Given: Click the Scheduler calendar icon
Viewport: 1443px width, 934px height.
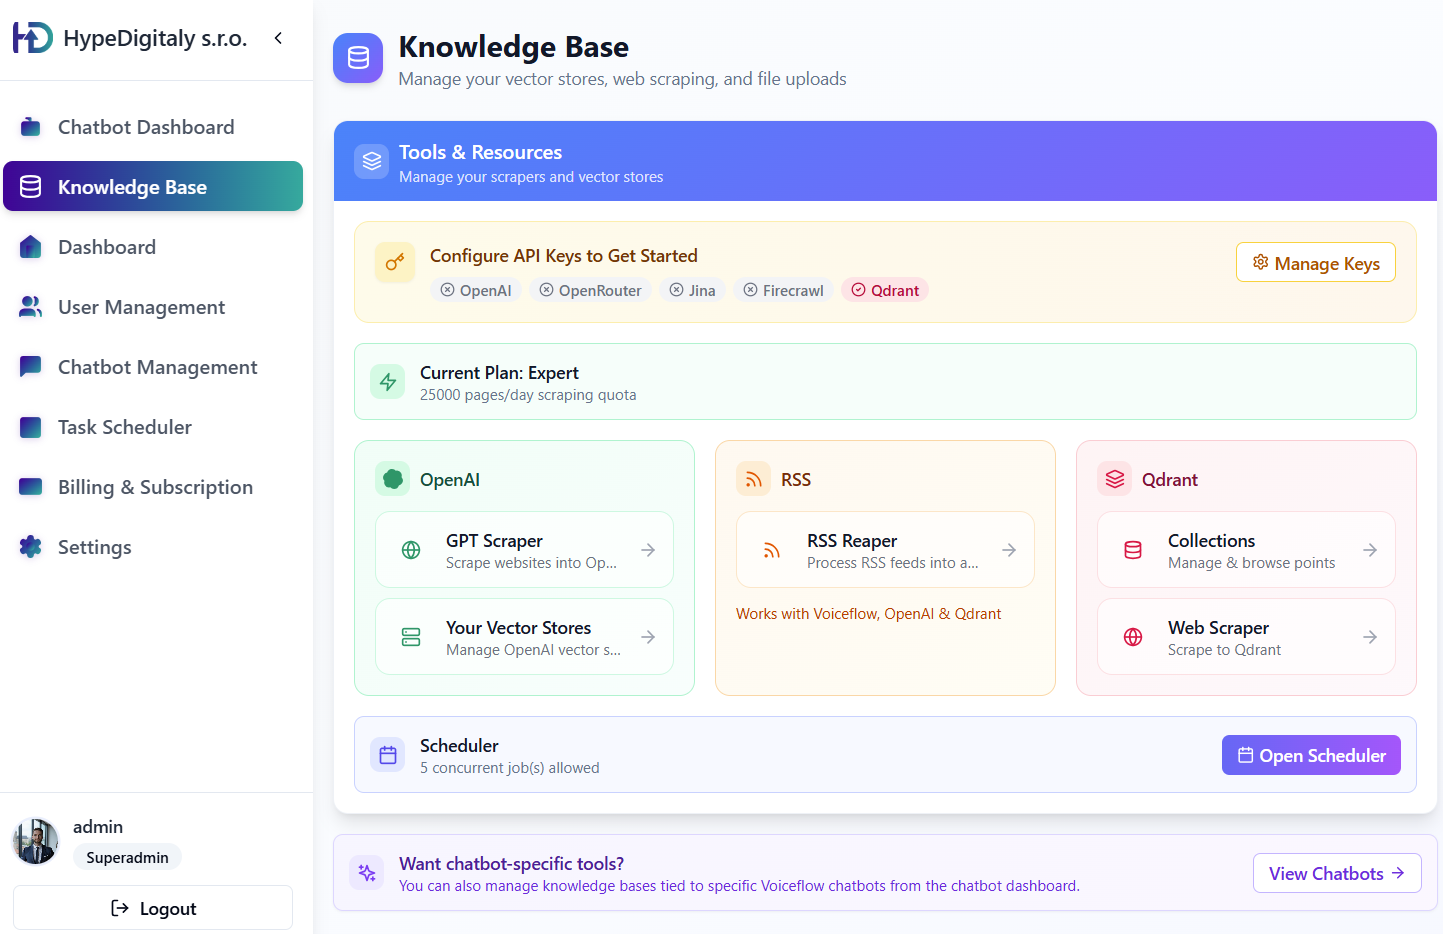Looking at the screenshot, I should click(387, 755).
